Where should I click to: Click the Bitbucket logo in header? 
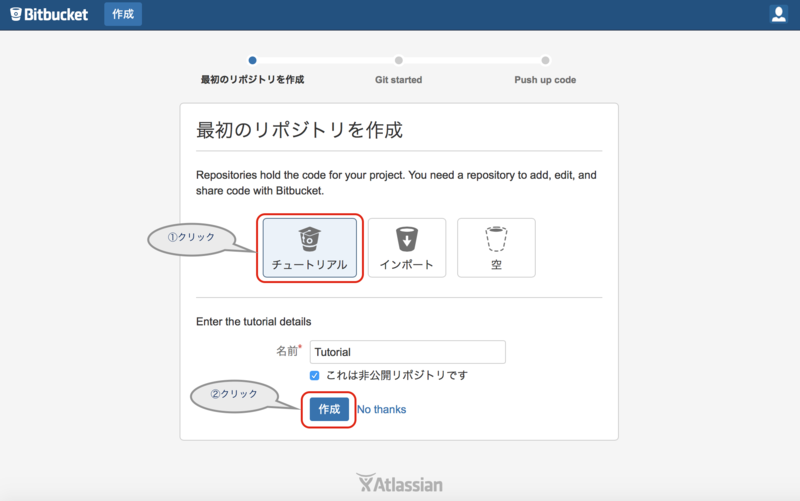click(x=49, y=14)
